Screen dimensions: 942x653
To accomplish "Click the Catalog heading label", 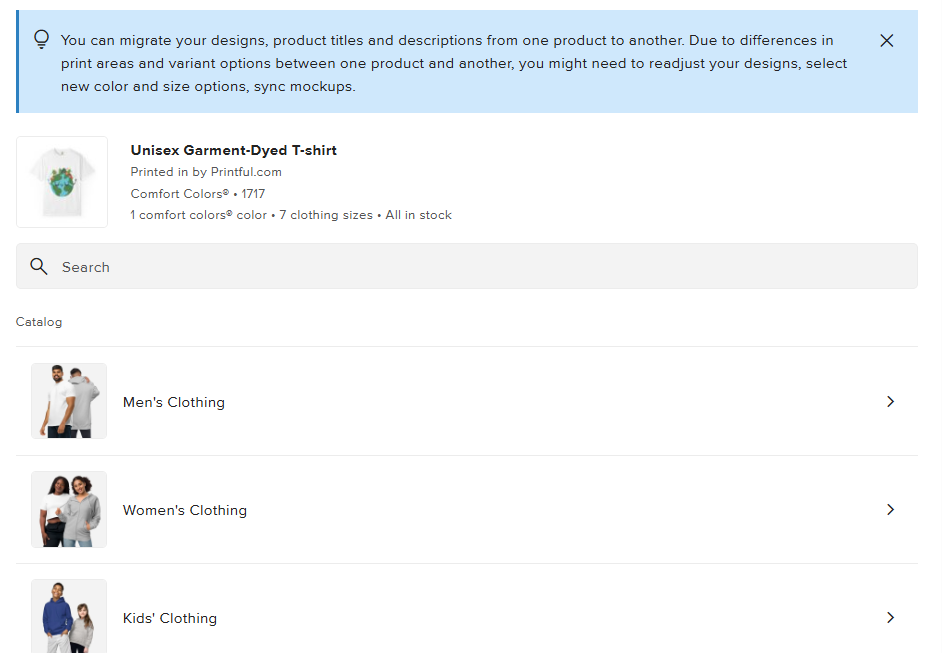I will 39,322.
